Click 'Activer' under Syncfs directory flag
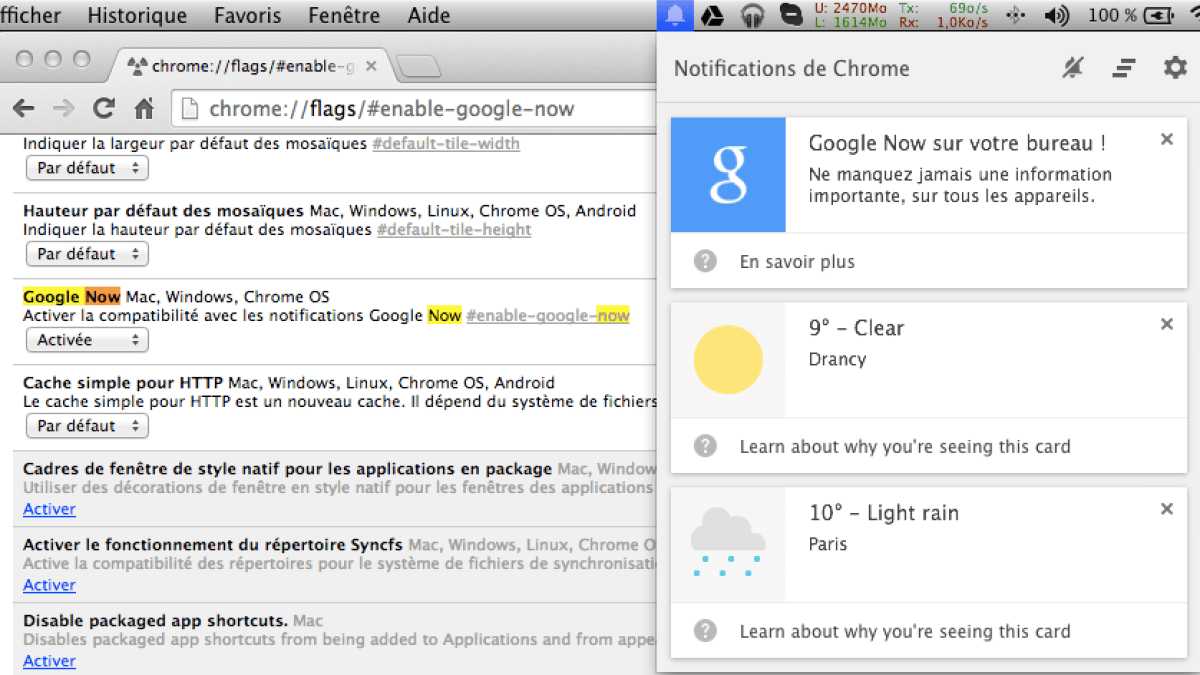Viewport: 1200px width, 675px height. (49, 585)
